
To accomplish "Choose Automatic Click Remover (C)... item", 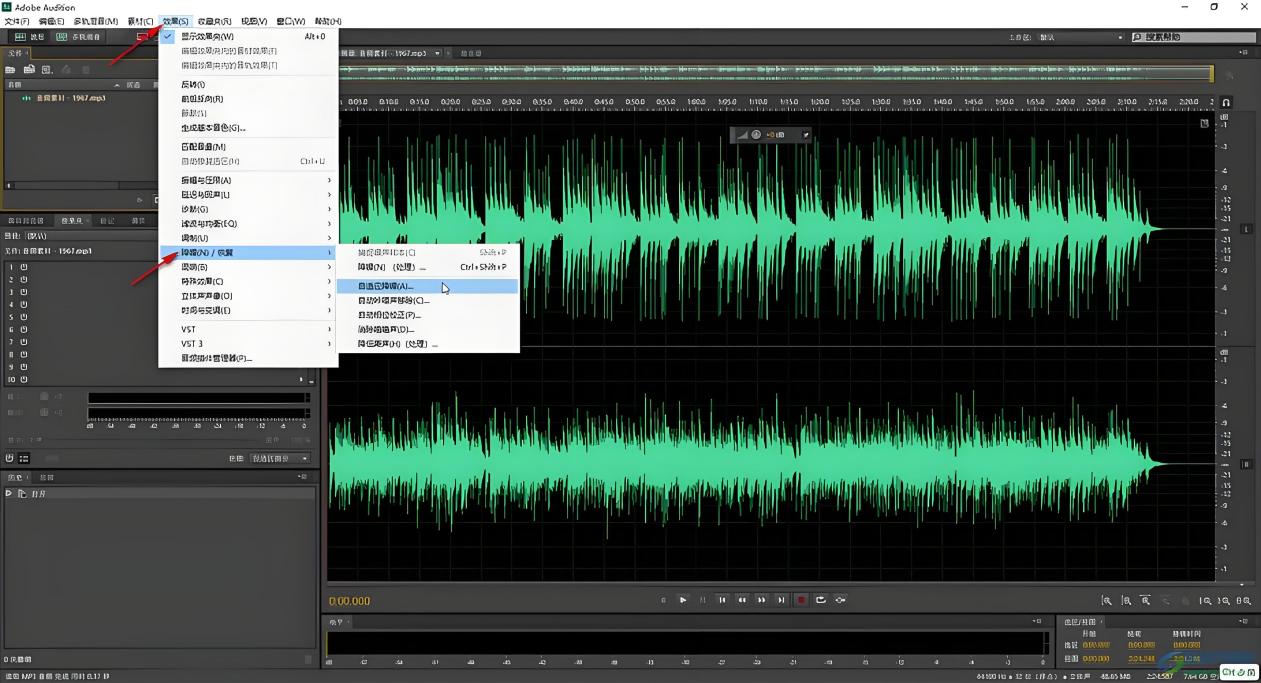I will click(429, 300).
